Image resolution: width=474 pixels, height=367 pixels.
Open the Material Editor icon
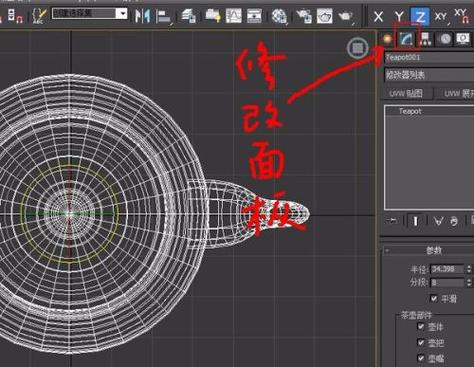279,16
